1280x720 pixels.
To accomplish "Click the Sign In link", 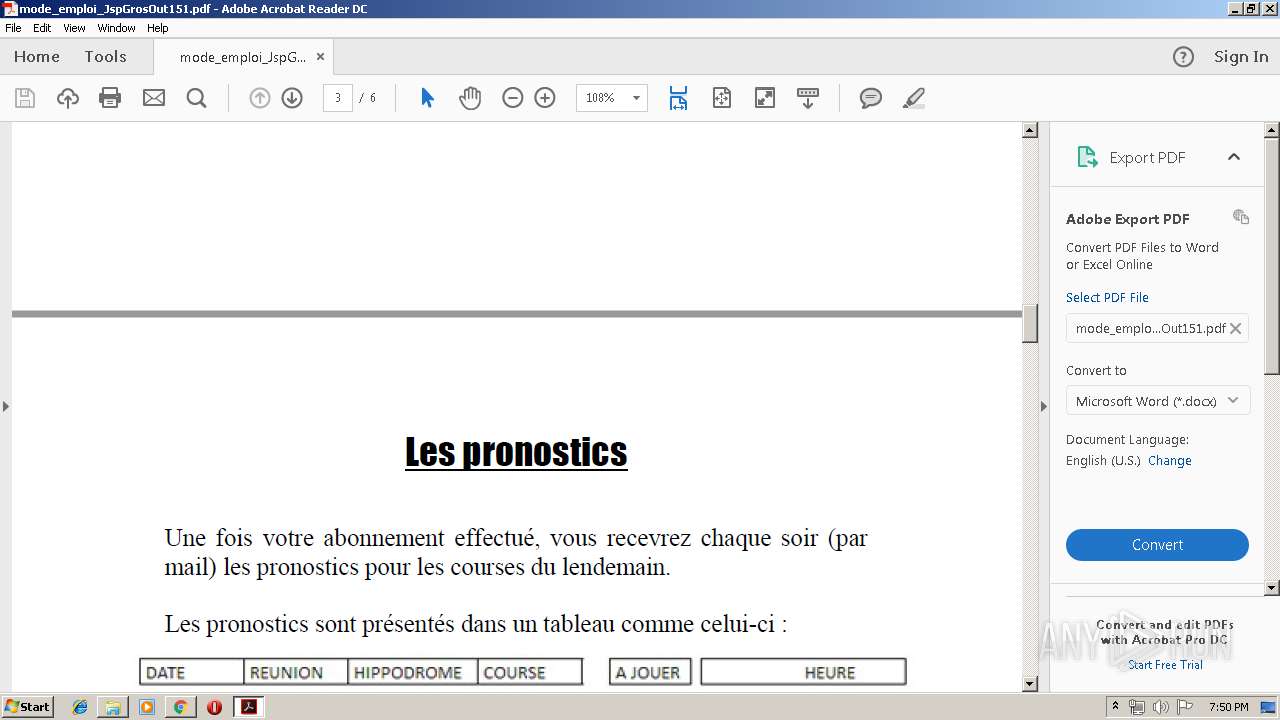I will 1241,57.
